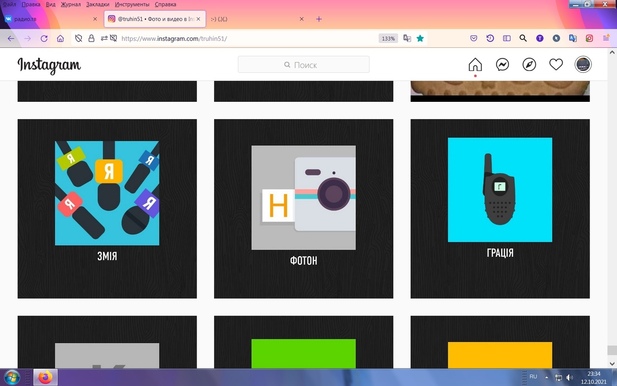
Task: Go forward one page
Action: pos(28,39)
